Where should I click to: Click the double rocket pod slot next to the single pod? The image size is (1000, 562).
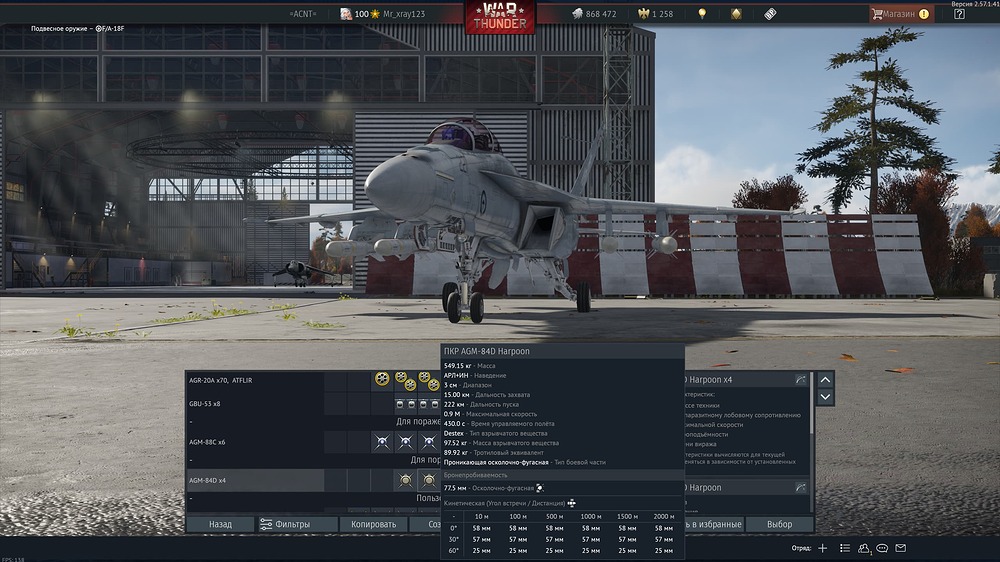(406, 381)
